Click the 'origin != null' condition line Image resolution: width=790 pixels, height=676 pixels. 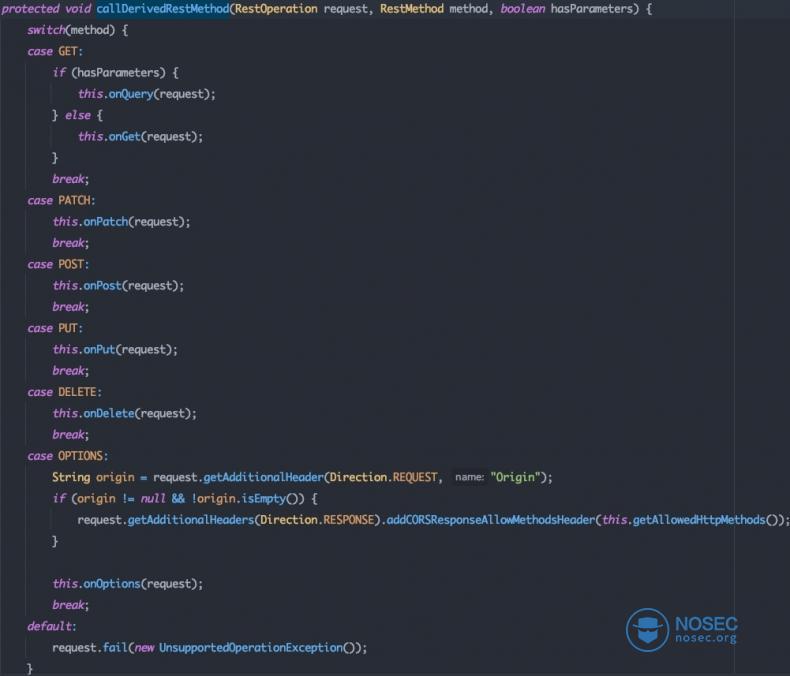pos(185,499)
